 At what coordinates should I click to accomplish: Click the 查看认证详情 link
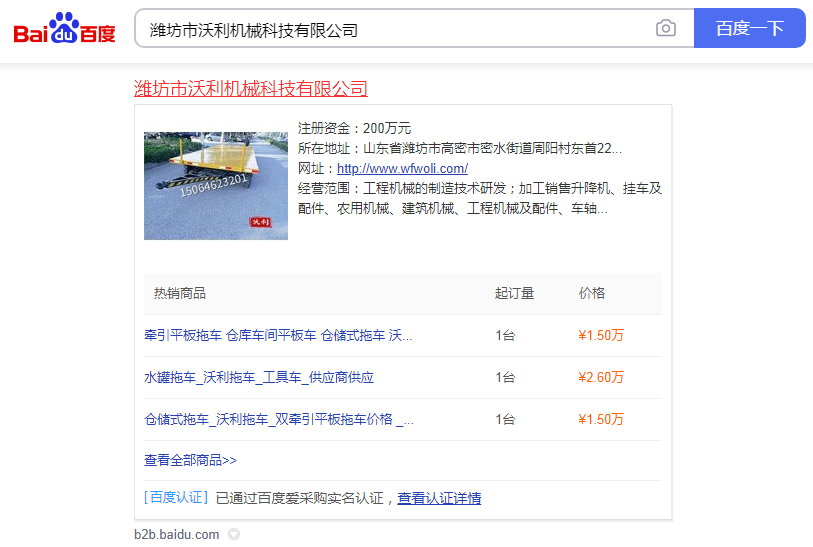point(439,498)
